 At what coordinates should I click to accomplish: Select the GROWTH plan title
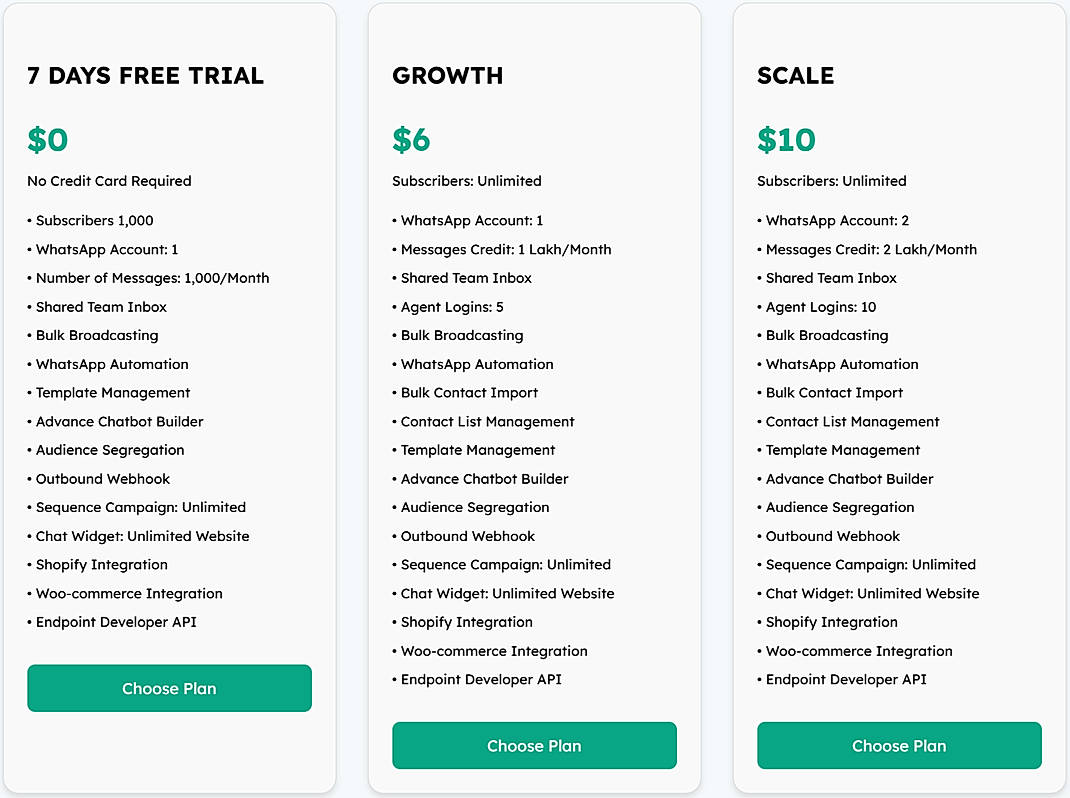coord(447,75)
